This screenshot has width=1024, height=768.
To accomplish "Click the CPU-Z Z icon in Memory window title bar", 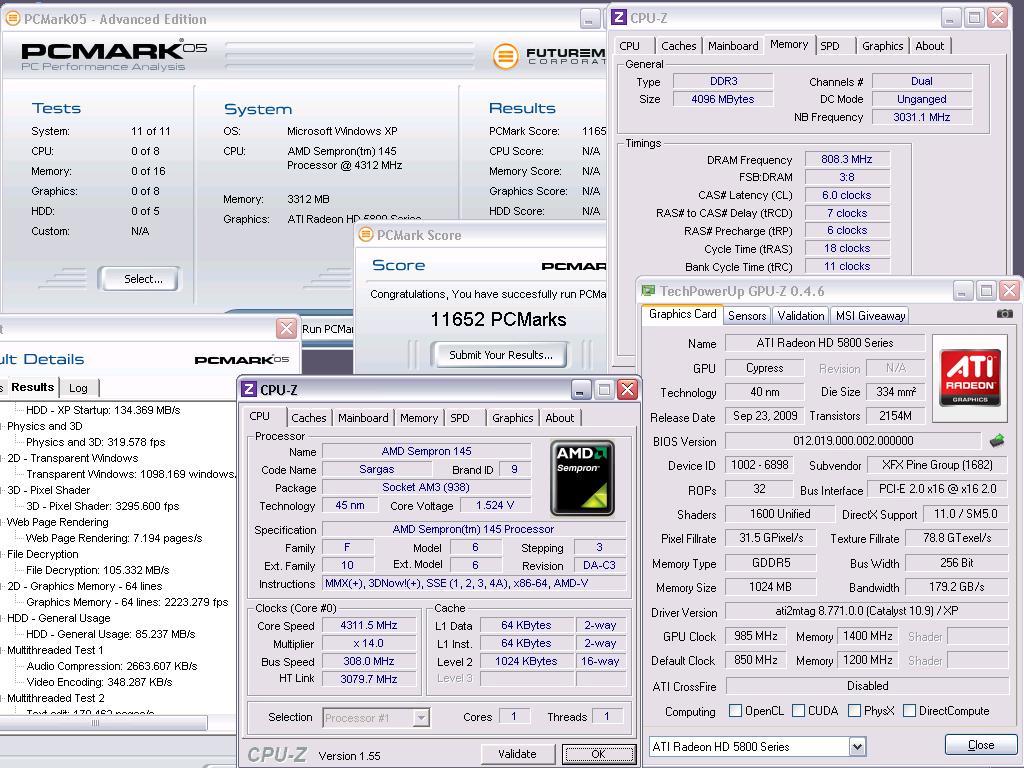I will point(618,18).
